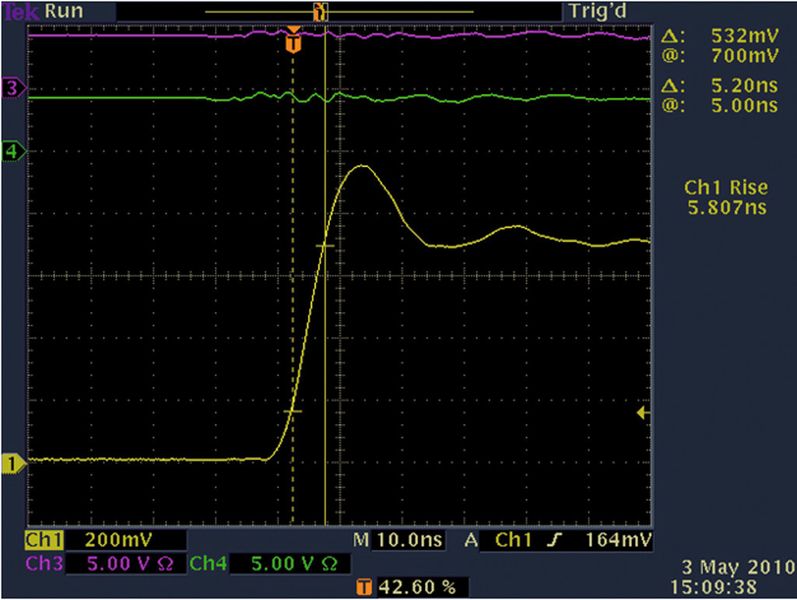Click the green Ch4 channel label
The image size is (797, 600).
pyautogui.click(x=208, y=563)
